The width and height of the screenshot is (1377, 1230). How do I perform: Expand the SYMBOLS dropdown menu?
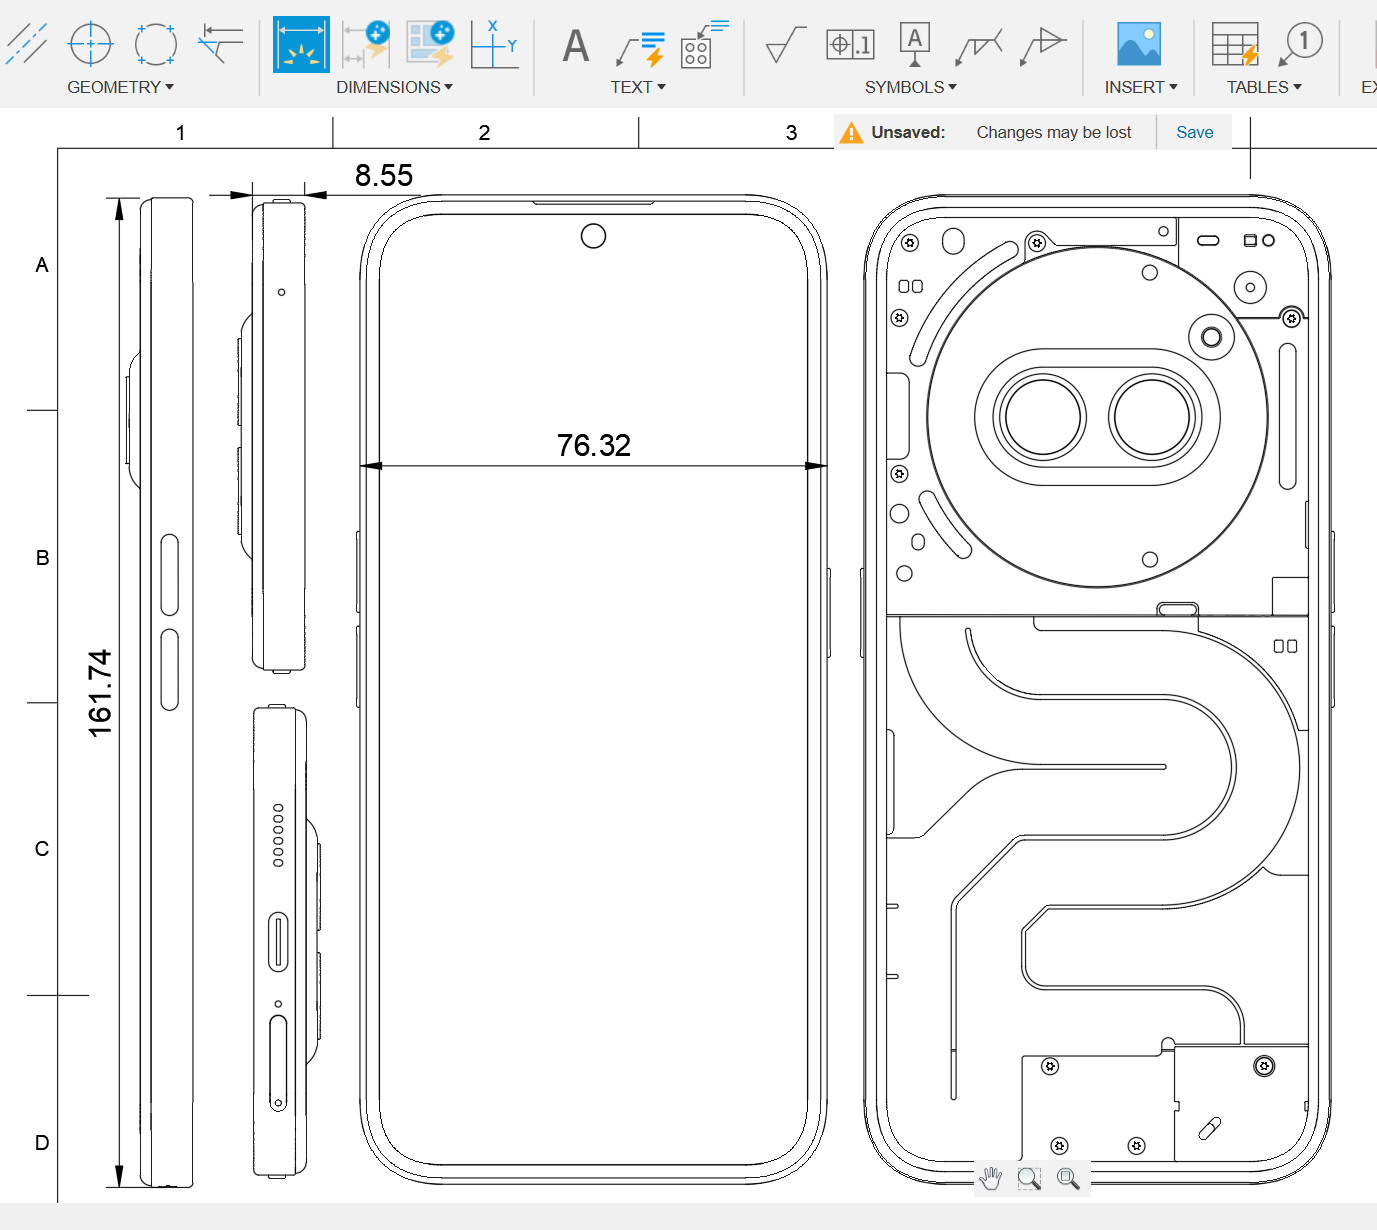[910, 87]
